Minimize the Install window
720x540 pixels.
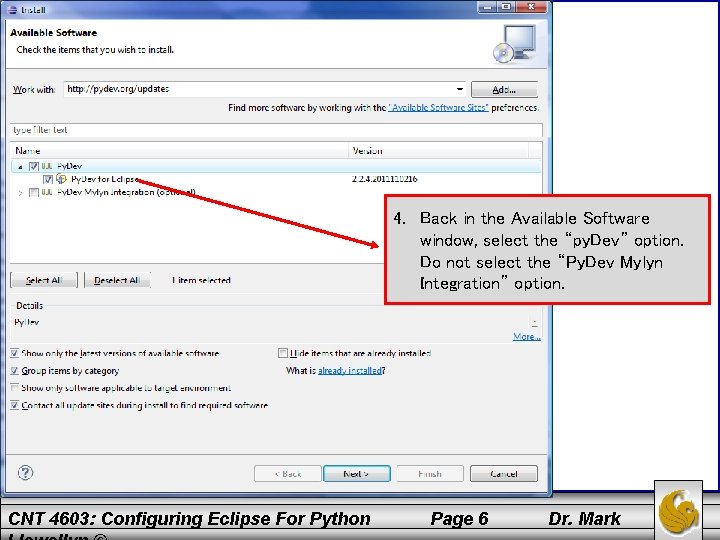(487, 6)
